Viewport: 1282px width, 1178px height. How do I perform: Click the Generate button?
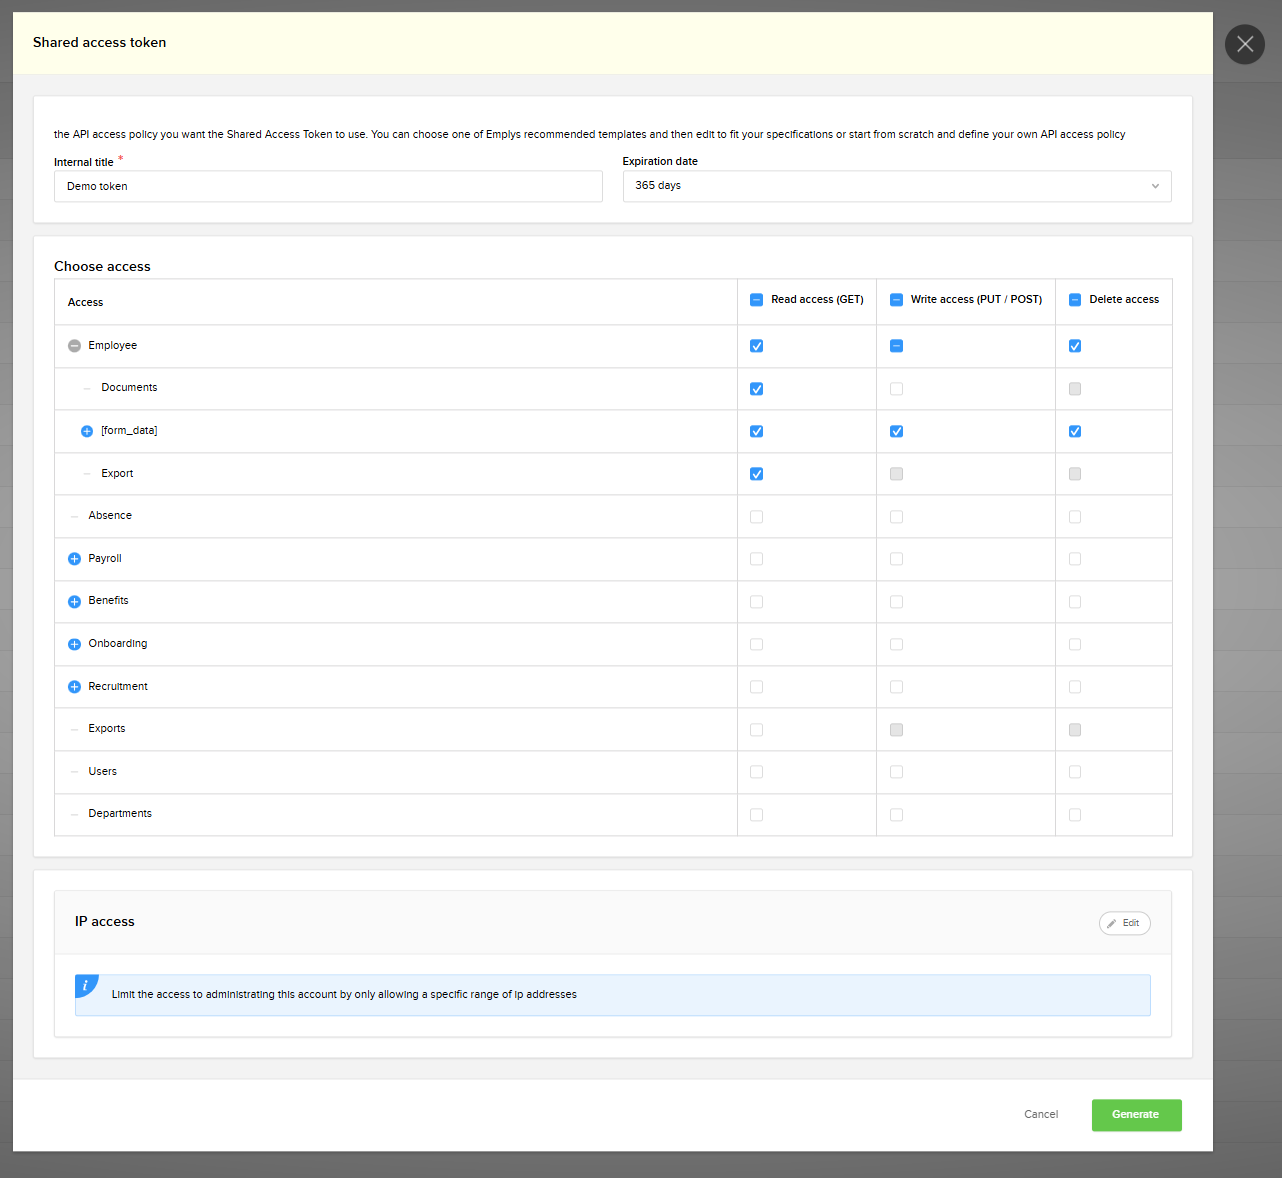1136,1115
